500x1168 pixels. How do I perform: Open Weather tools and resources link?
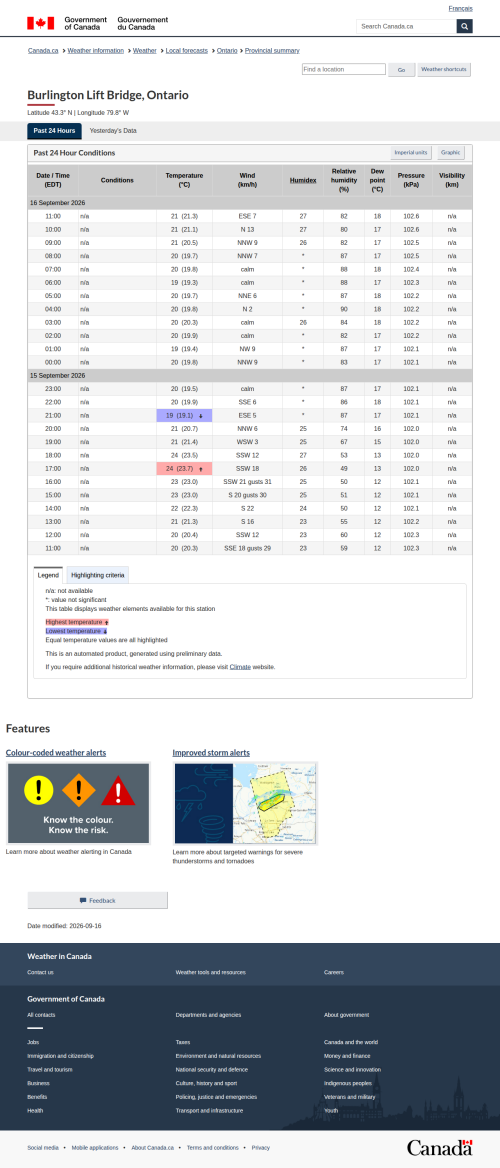click(210, 972)
